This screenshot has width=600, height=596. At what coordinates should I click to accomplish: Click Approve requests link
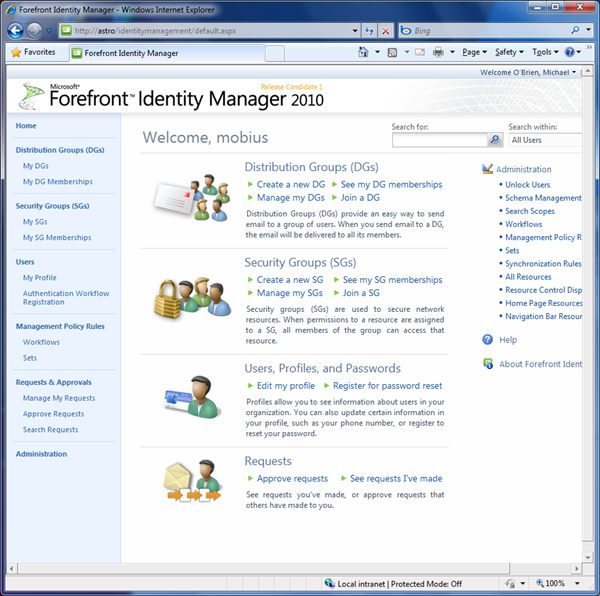point(292,479)
